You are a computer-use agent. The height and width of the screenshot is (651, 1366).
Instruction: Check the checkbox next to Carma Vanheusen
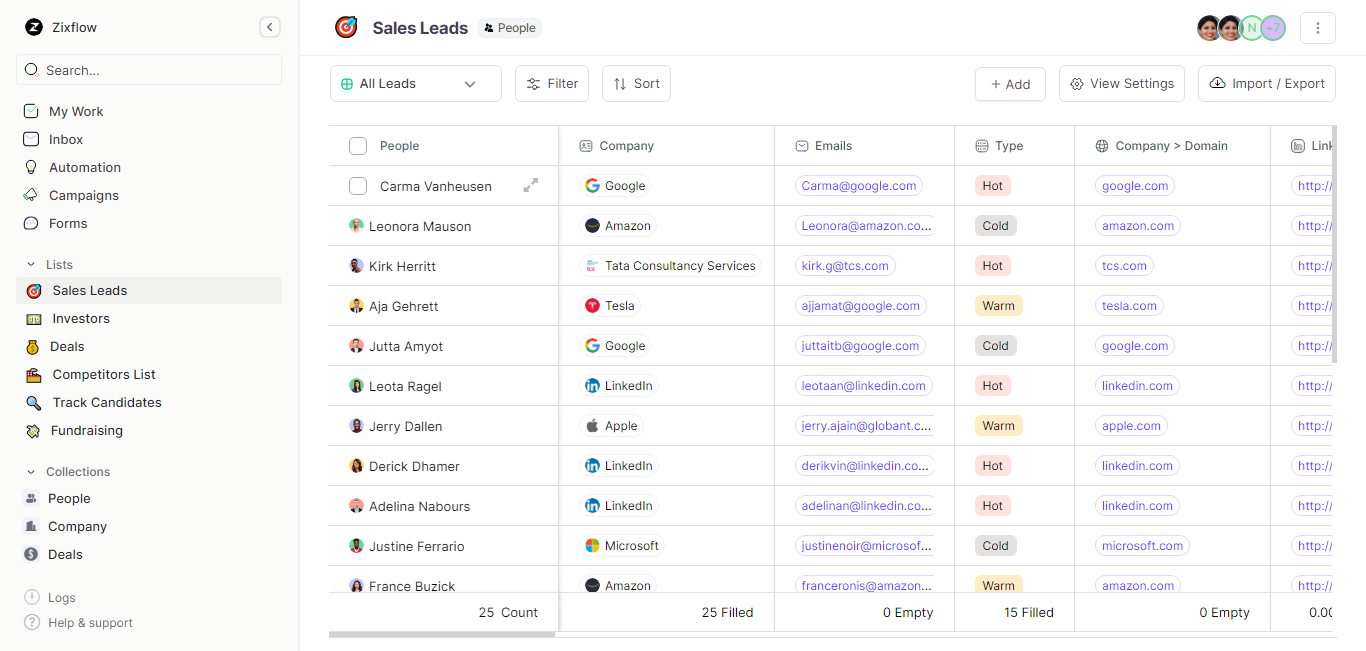click(357, 186)
